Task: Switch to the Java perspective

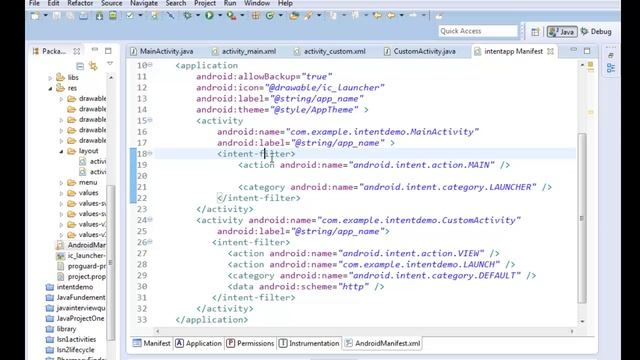Action: (x=562, y=32)
